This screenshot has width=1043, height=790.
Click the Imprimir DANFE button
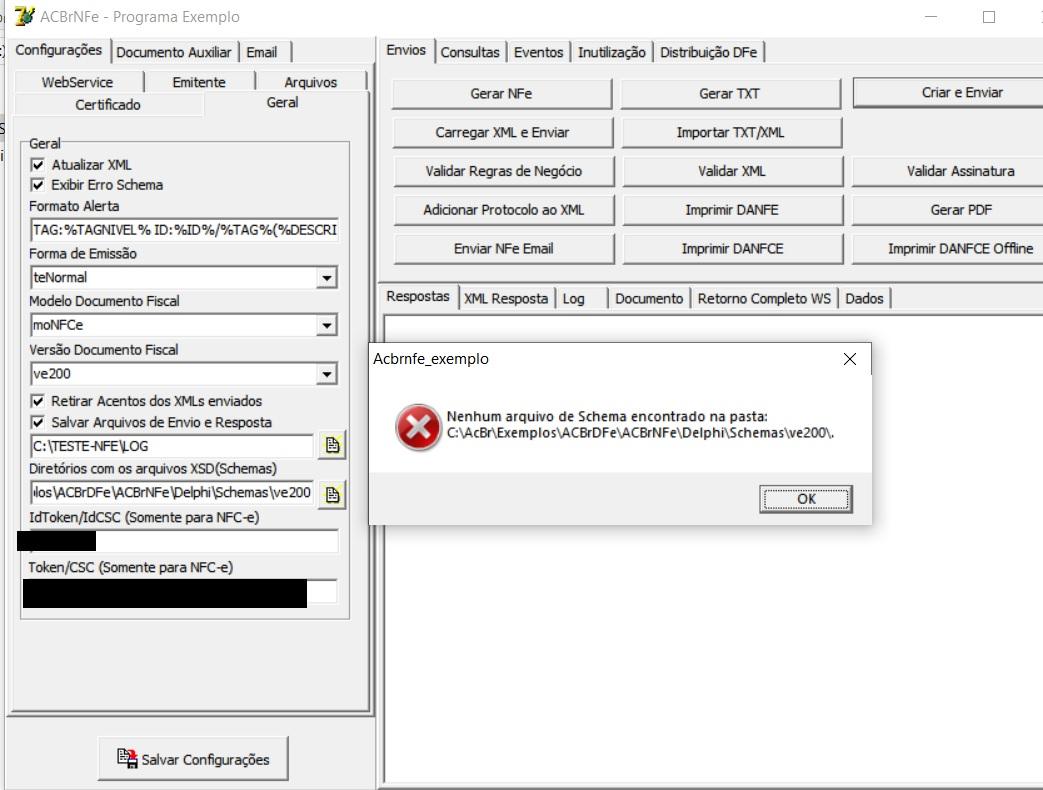732,209
